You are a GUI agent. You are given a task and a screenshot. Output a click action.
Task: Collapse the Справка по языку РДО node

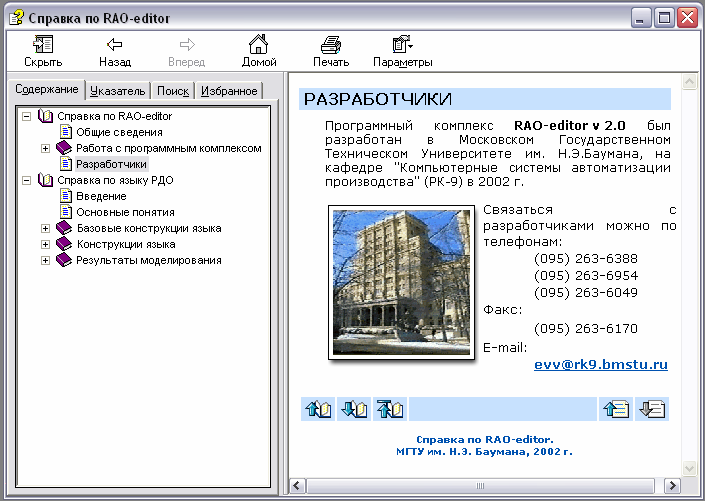pyautogui.click(x=27, y=180)
